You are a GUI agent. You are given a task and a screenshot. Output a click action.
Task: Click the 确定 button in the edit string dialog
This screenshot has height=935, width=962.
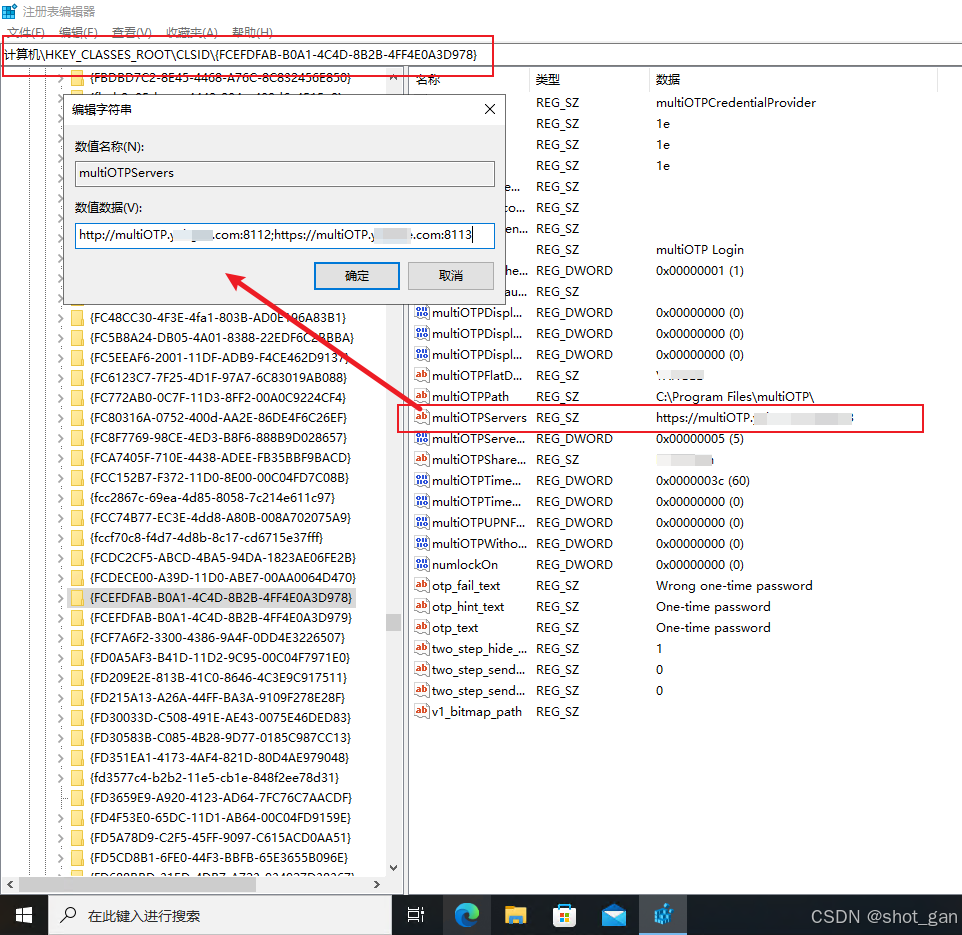click(356, 276)
